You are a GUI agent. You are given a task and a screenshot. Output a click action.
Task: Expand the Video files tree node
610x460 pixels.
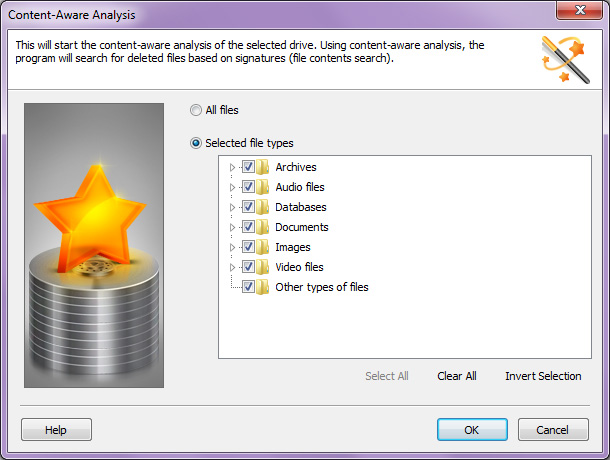232,267
